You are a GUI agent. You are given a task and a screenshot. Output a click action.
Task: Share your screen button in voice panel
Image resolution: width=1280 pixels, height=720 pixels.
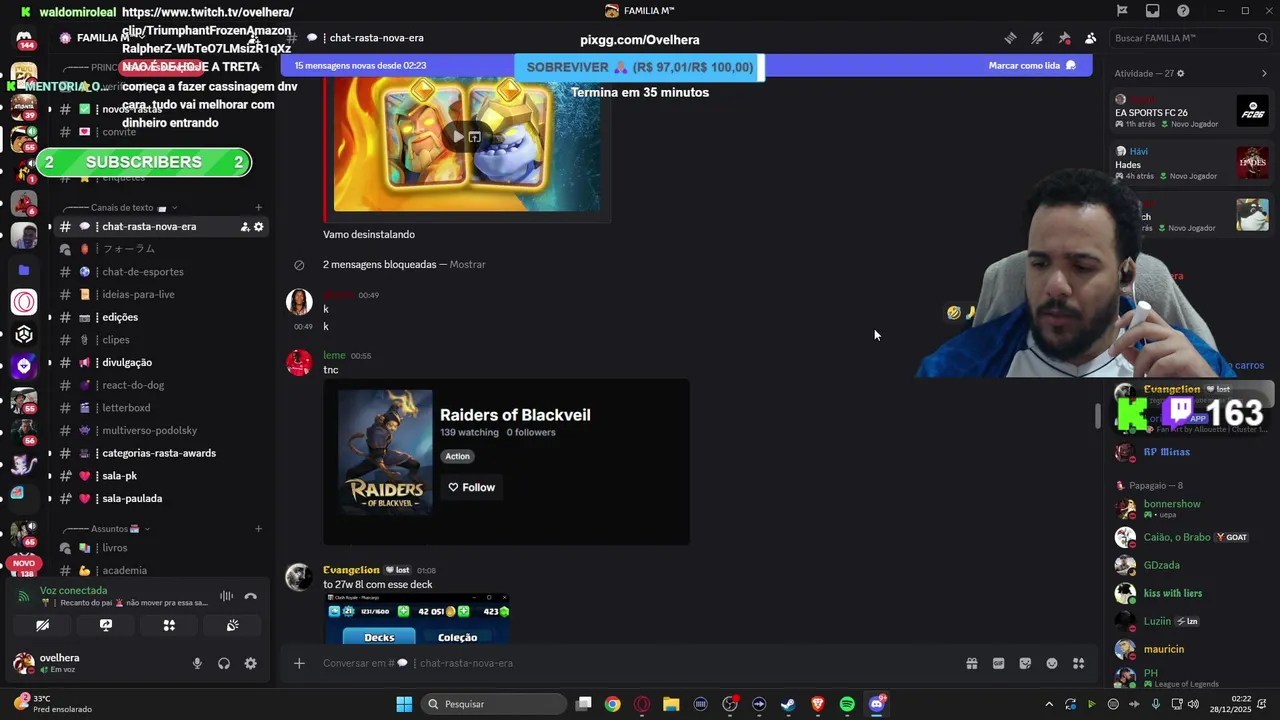(x=105, y=626)
